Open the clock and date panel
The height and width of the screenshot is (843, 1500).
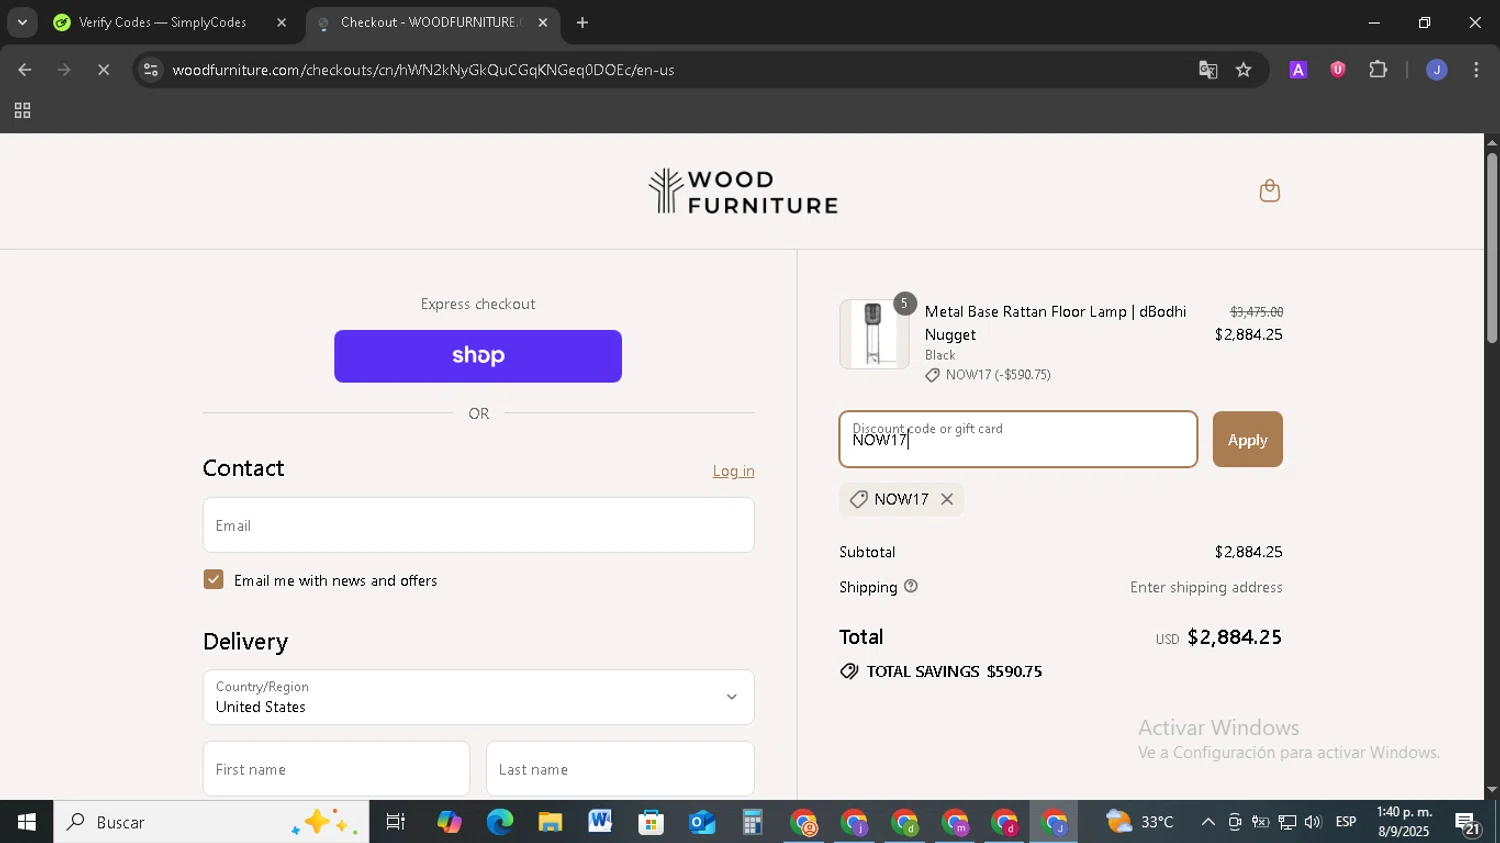(x=1404, y=822)
